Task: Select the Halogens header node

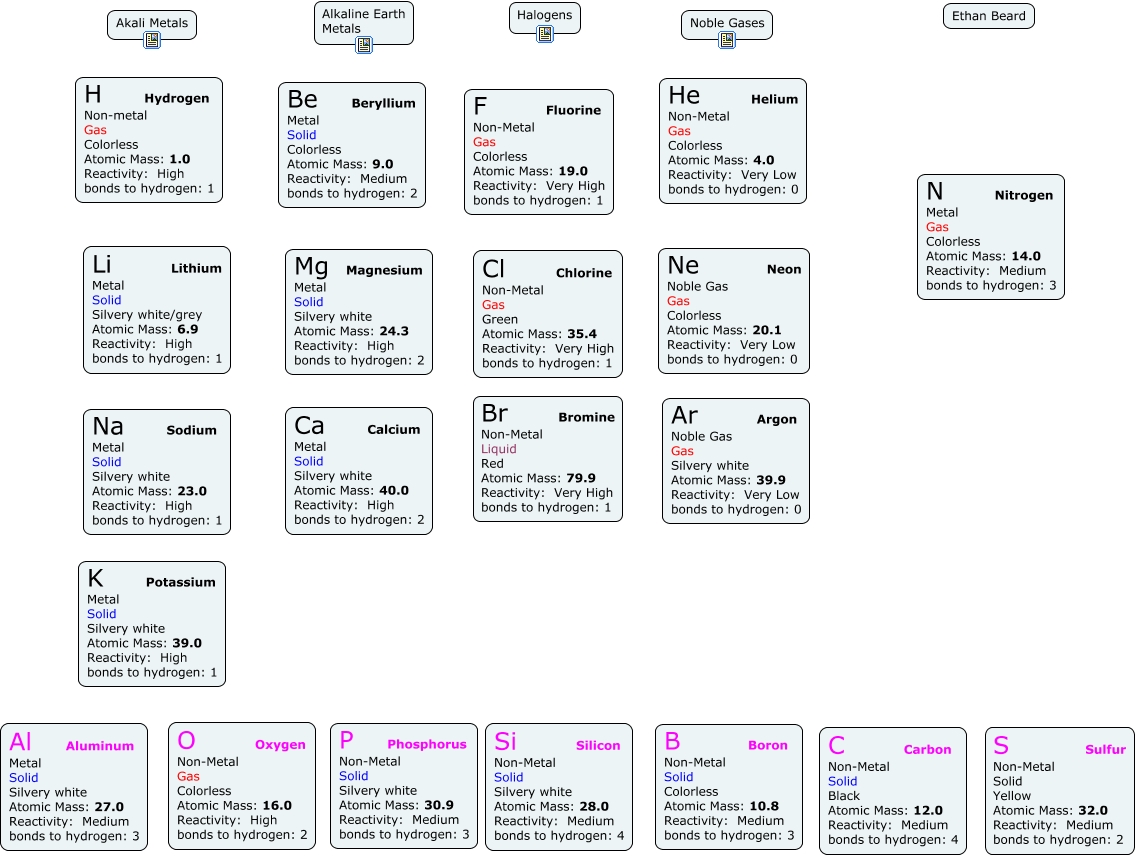Action: click(x=545, y=15)
